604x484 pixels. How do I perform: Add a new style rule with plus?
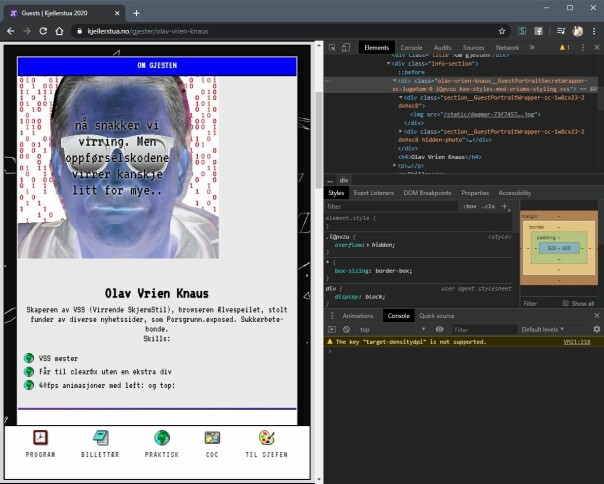[505, 207]
